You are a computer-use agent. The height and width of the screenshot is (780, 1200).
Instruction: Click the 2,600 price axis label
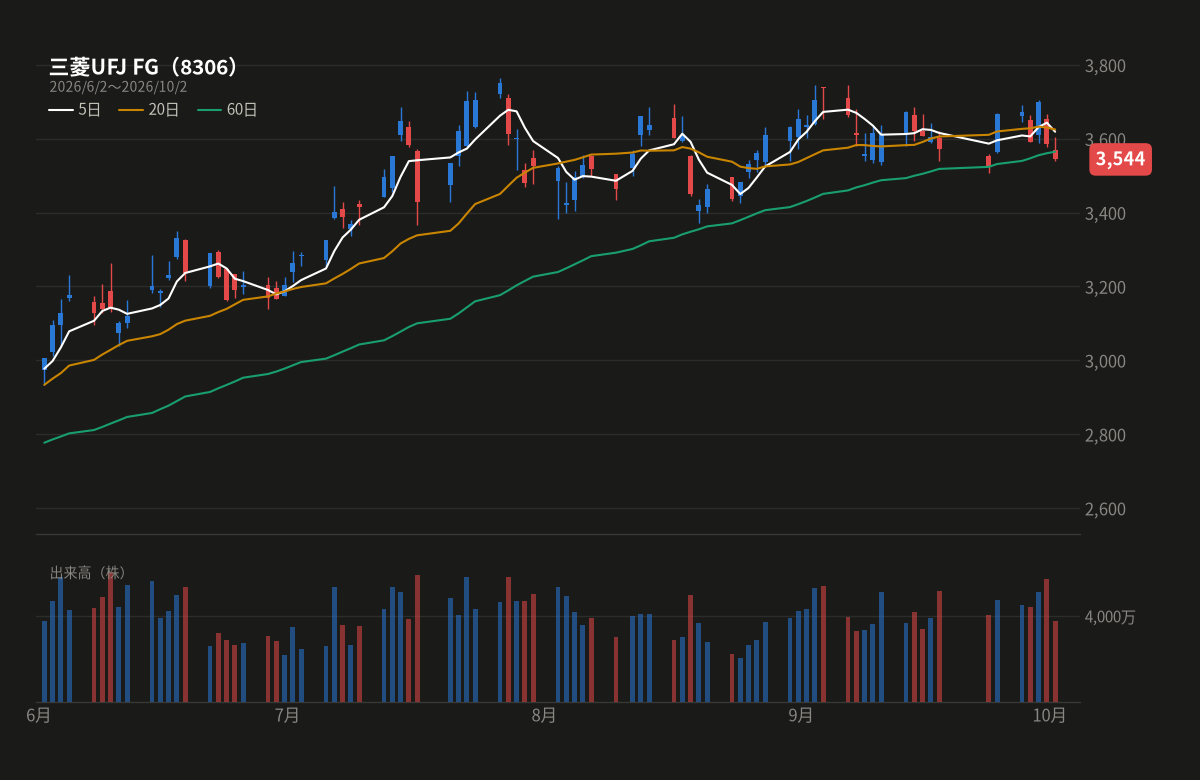[1106, 509]
